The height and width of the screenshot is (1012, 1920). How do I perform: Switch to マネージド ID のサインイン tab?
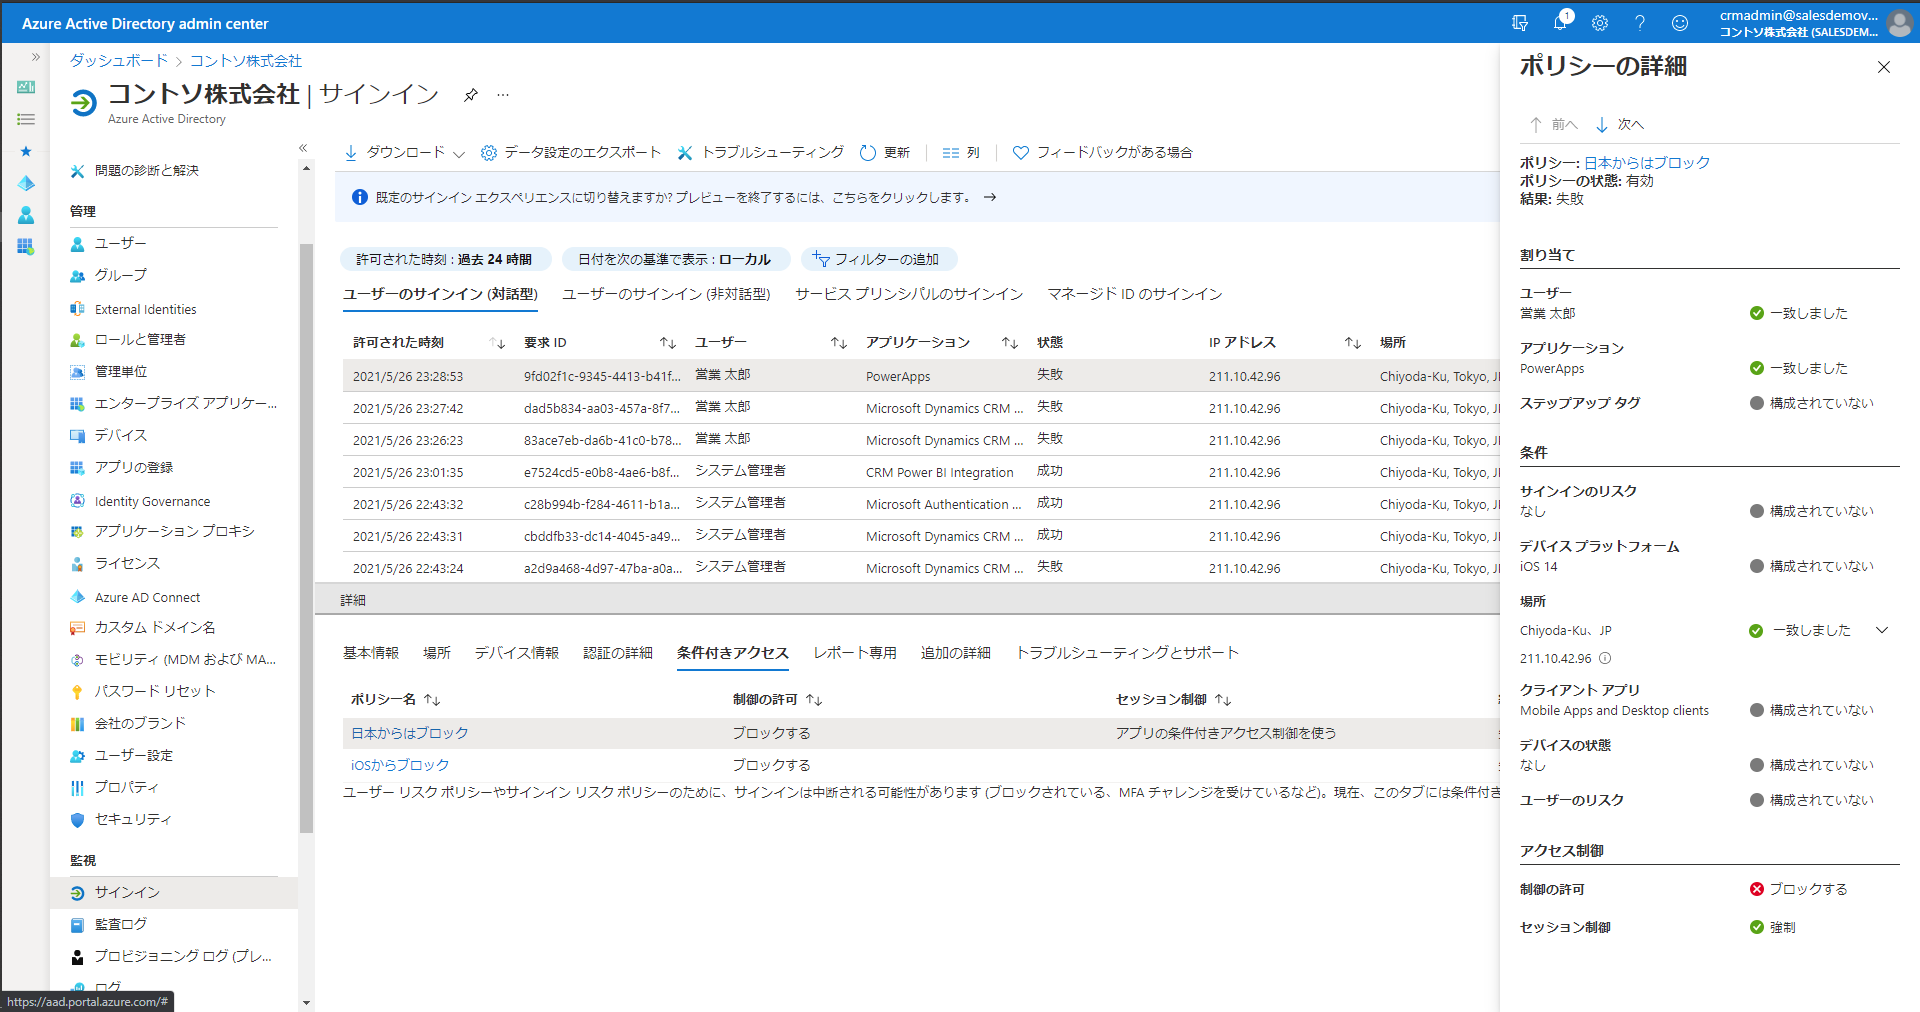(x=1135, y=294)
